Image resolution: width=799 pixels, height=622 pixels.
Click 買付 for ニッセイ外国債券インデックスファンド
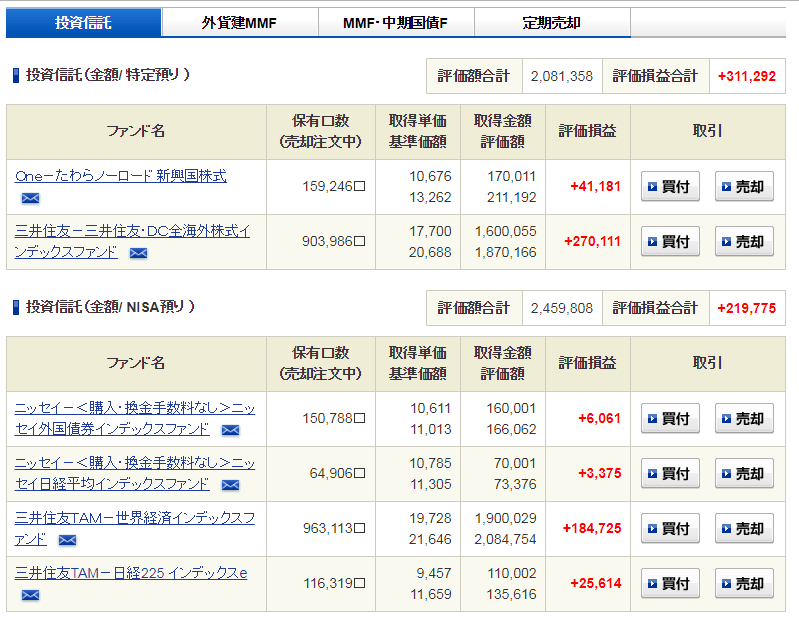[x=670, y=419]
